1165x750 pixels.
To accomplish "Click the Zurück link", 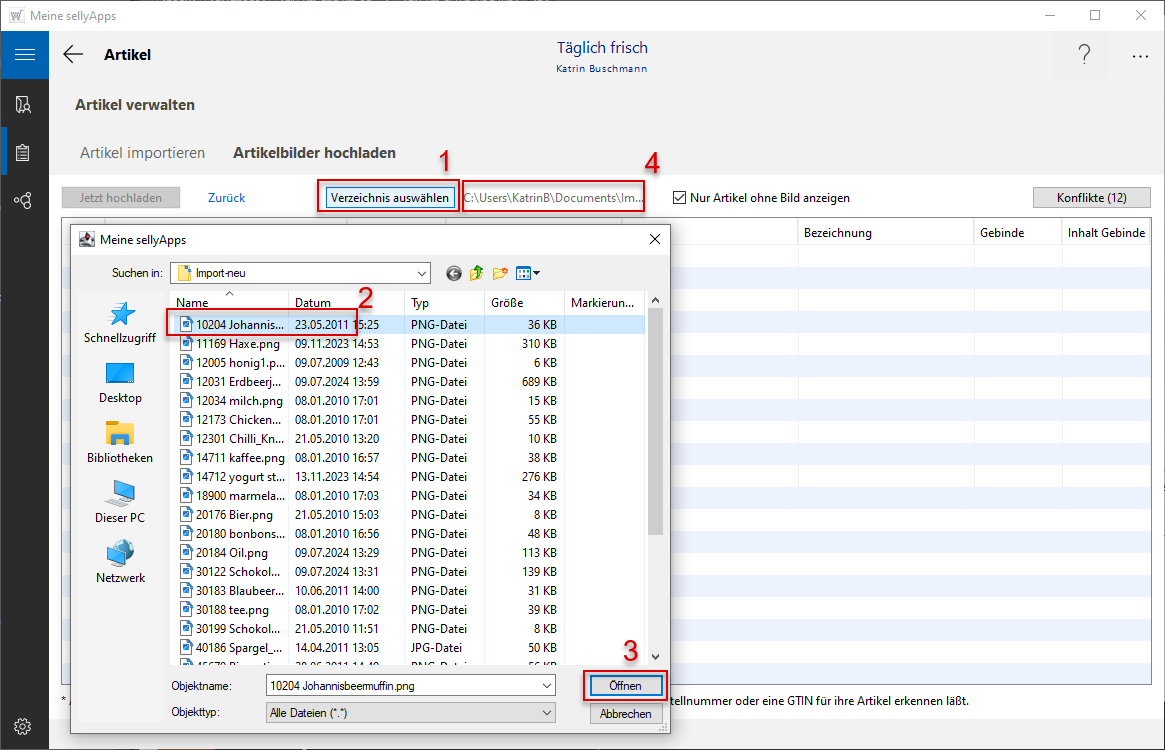I will click(x=226, y=198).
